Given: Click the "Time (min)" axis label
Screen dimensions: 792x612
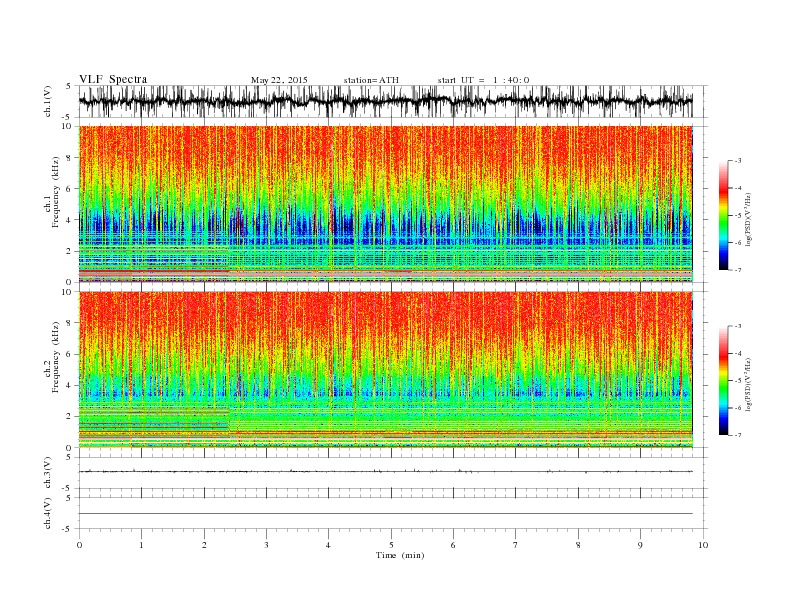Looking at the screenshot, I should (400, 555).
